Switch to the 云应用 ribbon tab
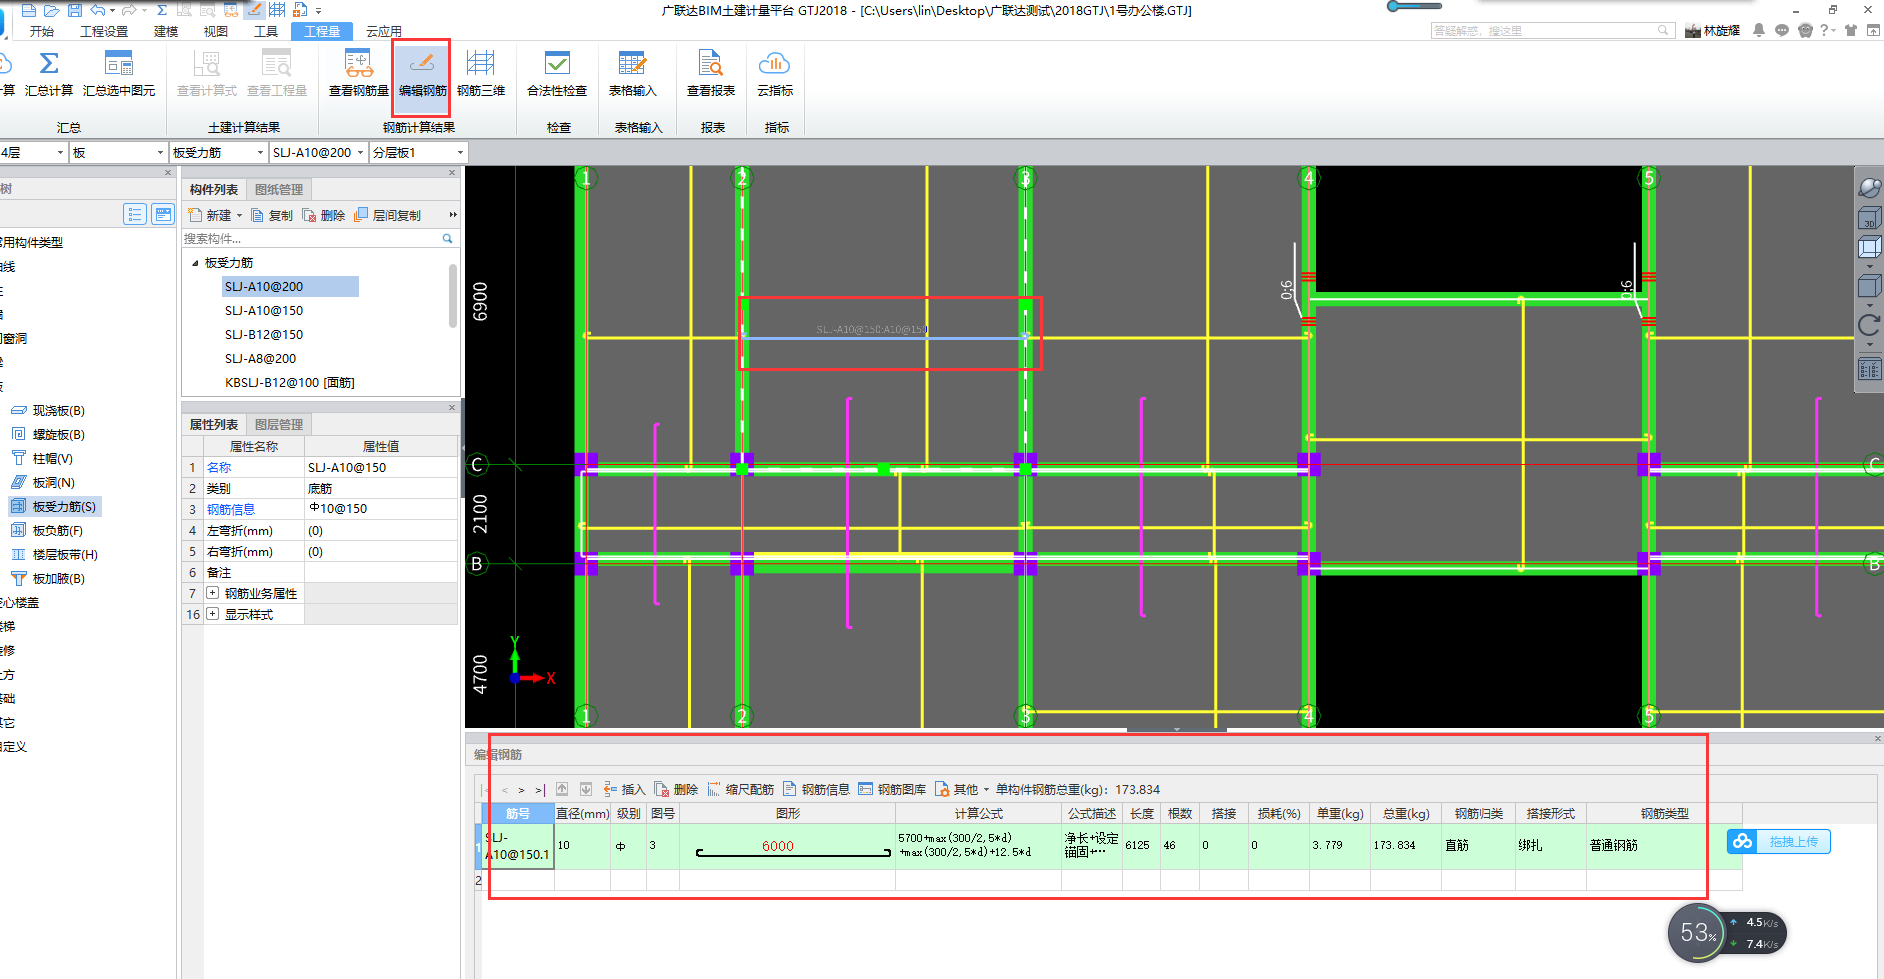The image size is (1884, 979). (384, 31)
